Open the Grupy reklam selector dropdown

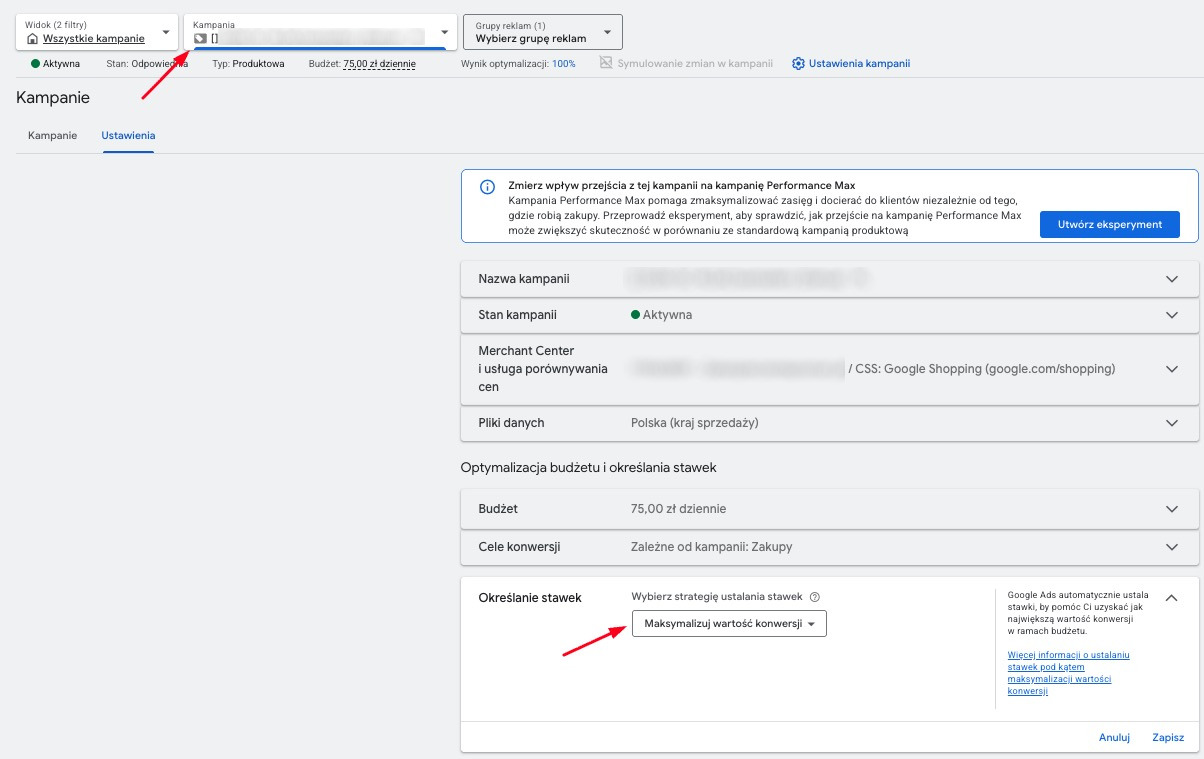(x=542, y=32)
